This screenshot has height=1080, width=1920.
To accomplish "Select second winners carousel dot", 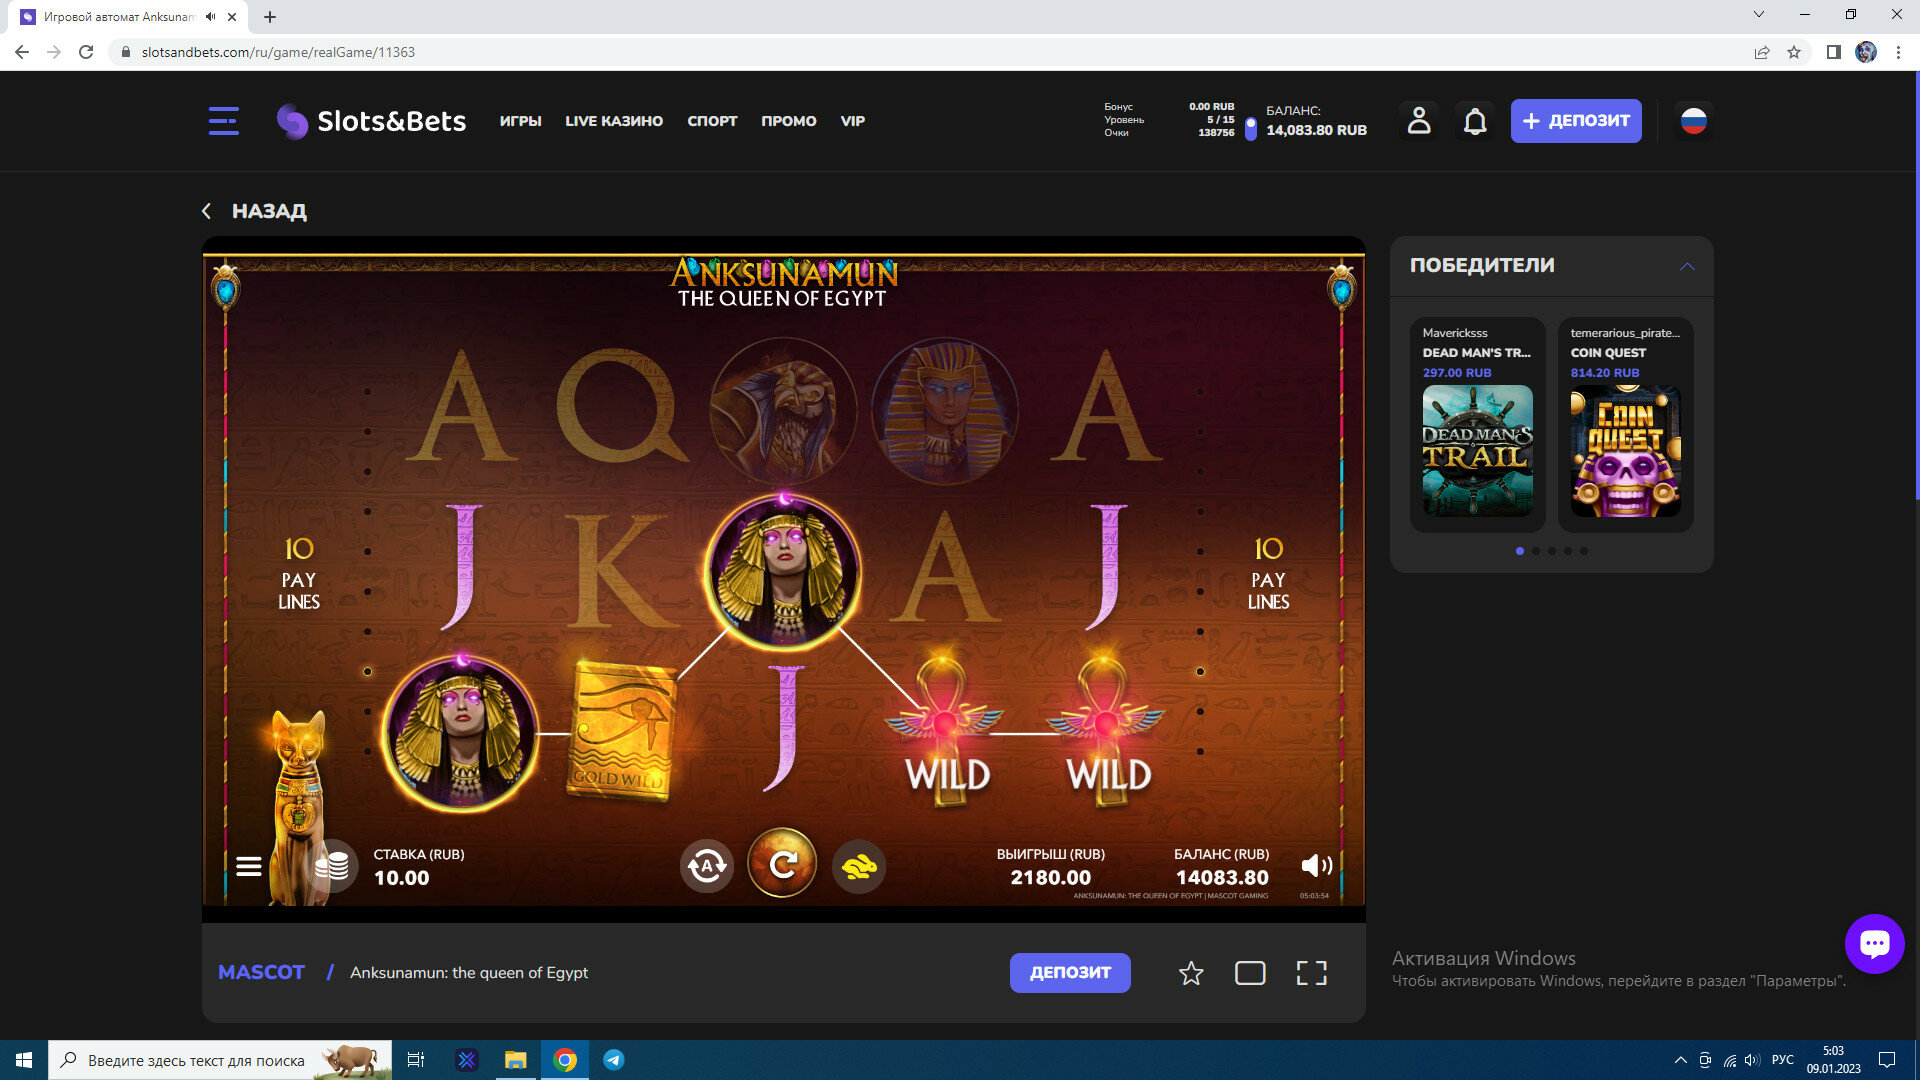I will (1536, 551).
